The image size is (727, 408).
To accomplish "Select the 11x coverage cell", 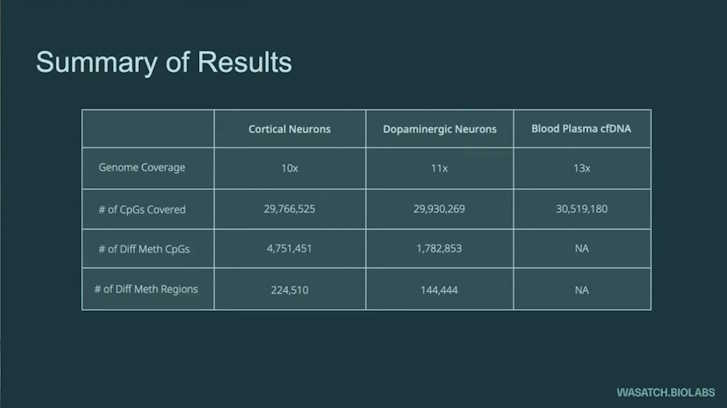I will (440, 168).
